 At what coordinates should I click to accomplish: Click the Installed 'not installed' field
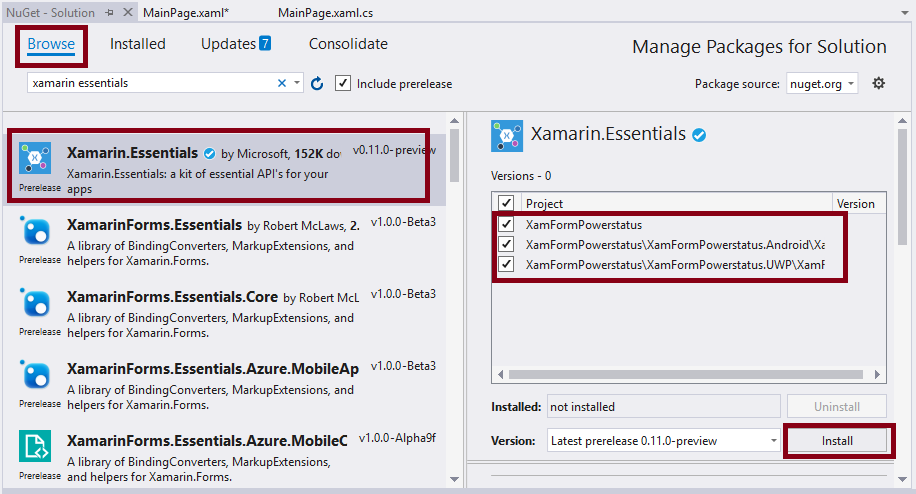pyautogui.click(x=664, y=406)
